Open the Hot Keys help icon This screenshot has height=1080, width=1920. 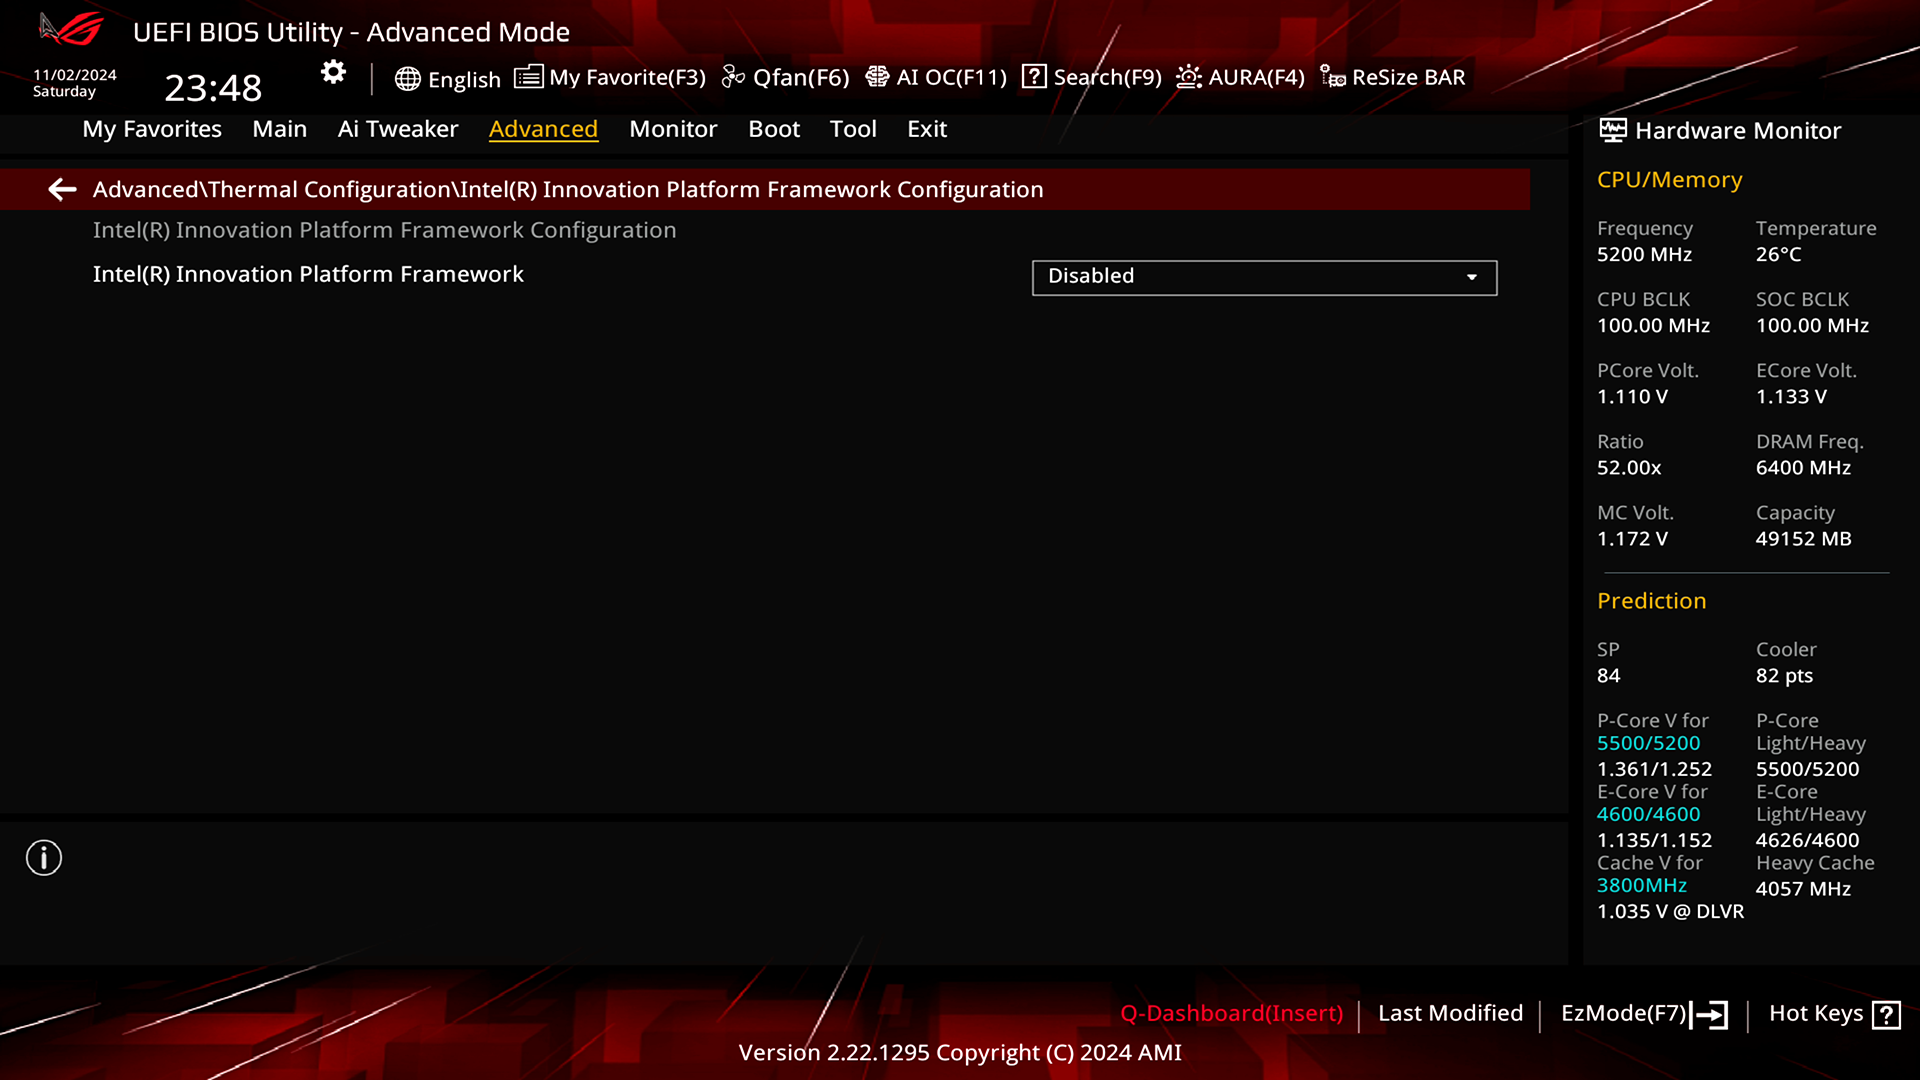1886,1015
